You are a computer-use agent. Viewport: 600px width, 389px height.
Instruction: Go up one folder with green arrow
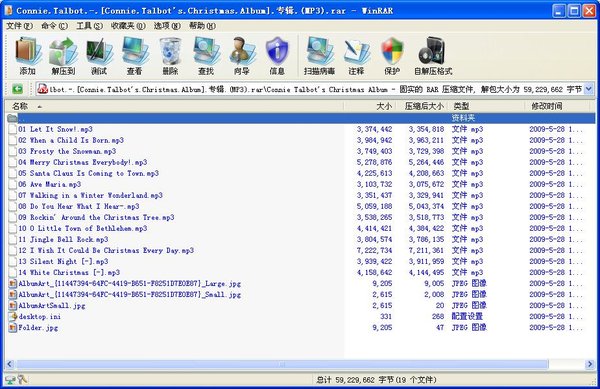[18, 89]
